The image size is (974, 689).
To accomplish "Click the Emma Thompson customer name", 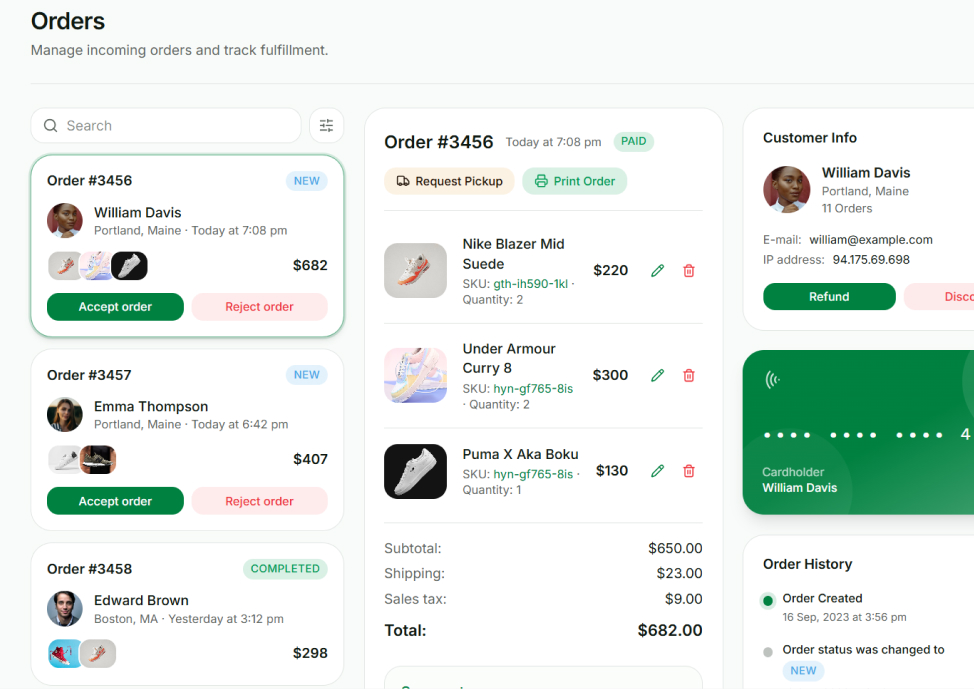I will [x=151, y=406].
